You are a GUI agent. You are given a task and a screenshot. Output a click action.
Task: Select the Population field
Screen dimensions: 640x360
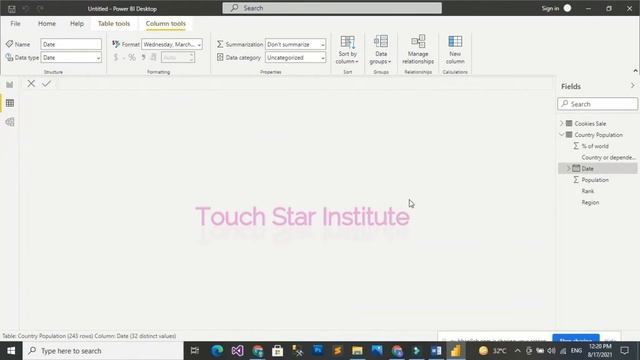coord(595,180)
